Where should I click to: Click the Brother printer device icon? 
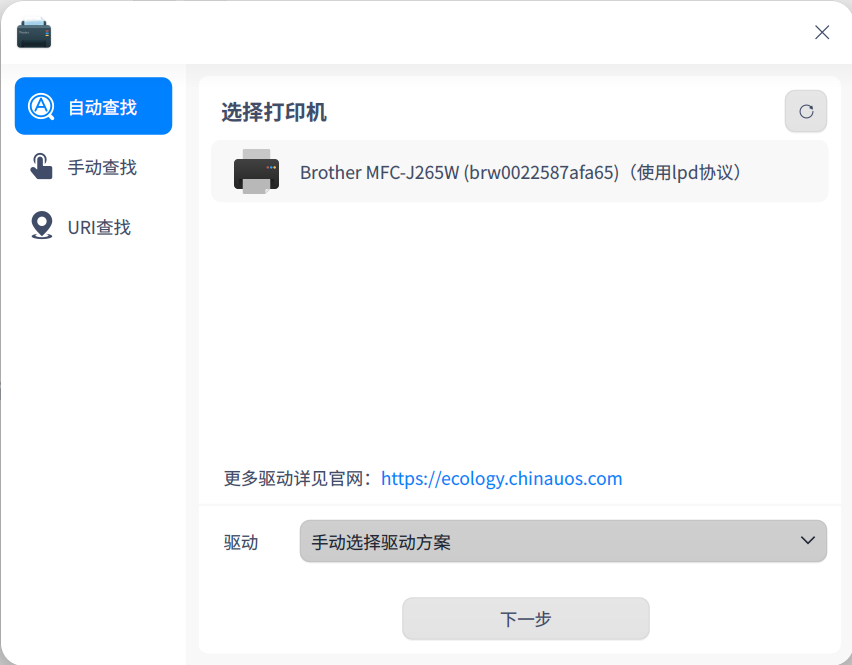pyautogui.click(x=256, y=171)
